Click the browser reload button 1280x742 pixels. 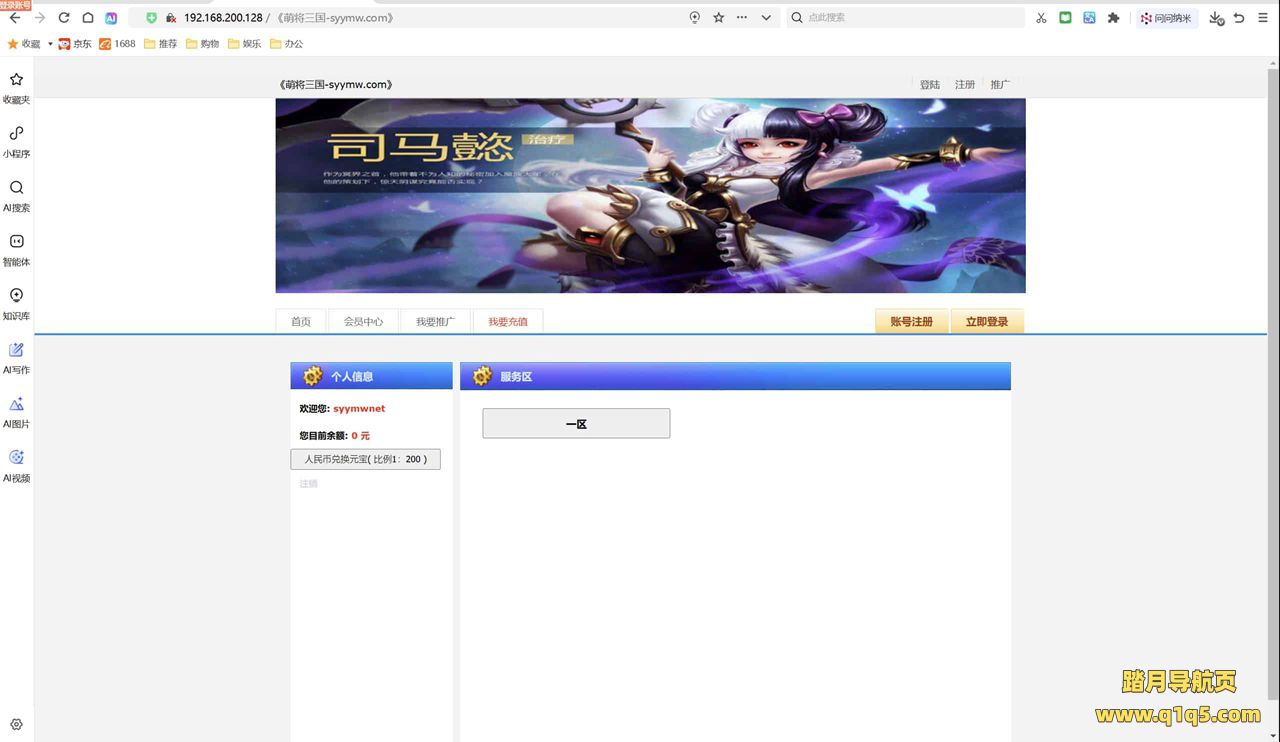coord(64,18)
